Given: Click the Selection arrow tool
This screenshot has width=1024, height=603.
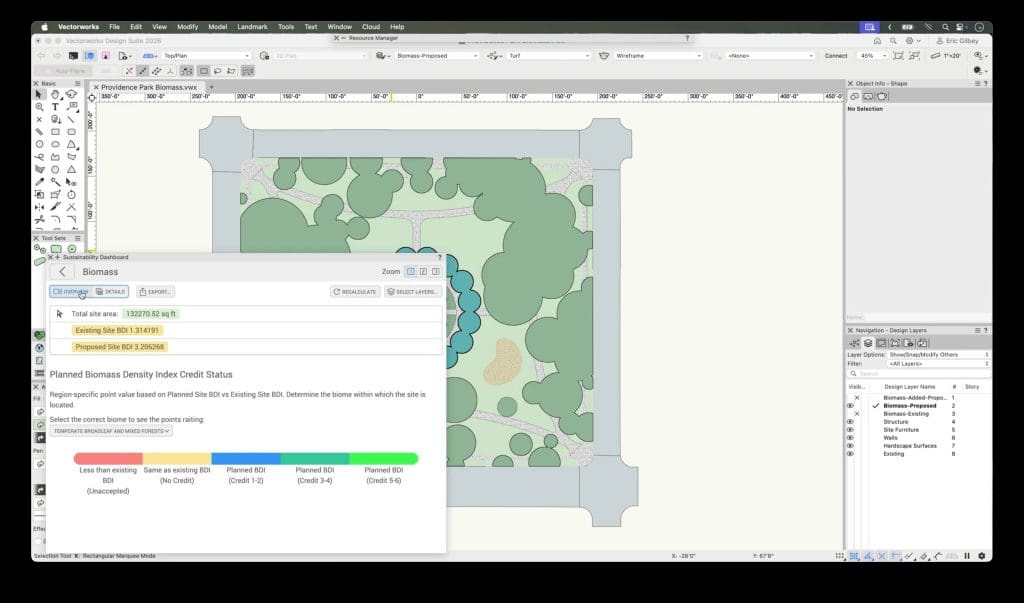Looking at the screenshot, I should (39, 95).
